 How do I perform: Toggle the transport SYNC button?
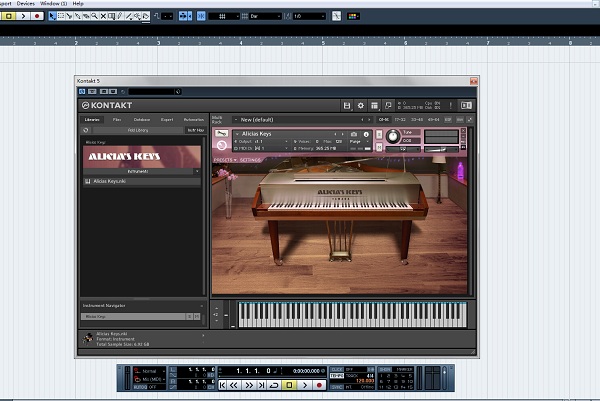coord(337,387)
